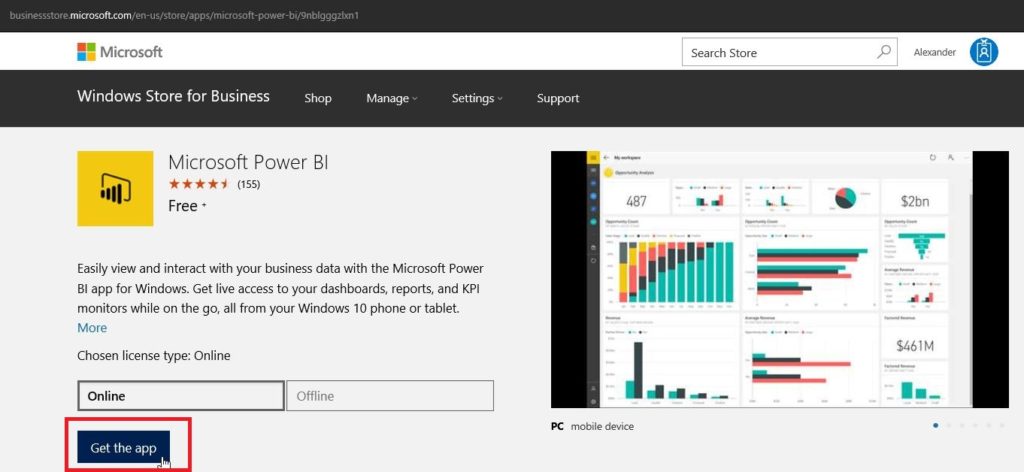
Task: Click the Power BI app icon
Action: 115,189
